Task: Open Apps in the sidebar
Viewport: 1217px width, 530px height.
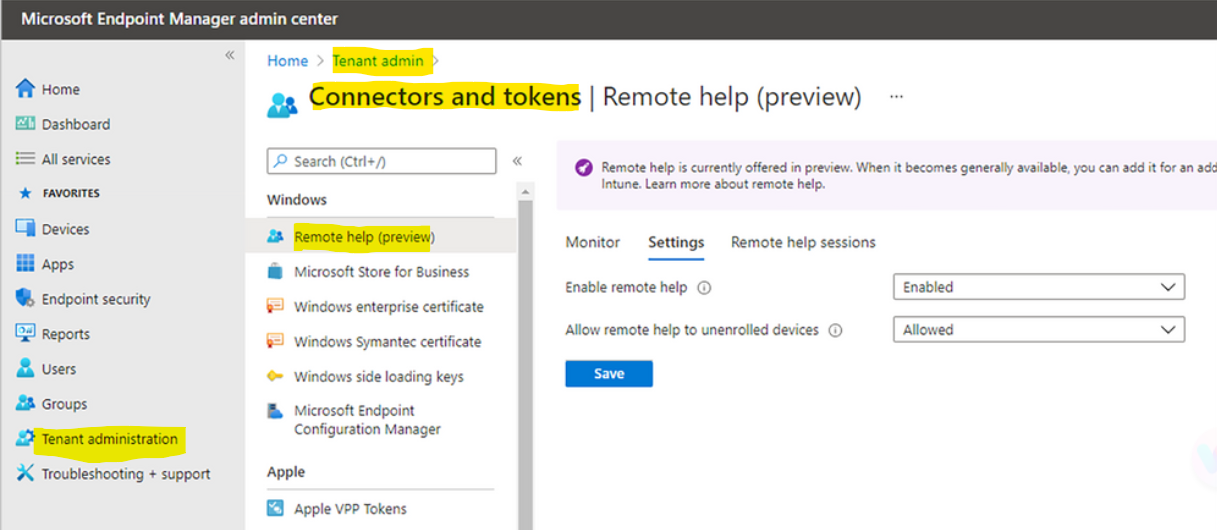Action: [58, 264]
